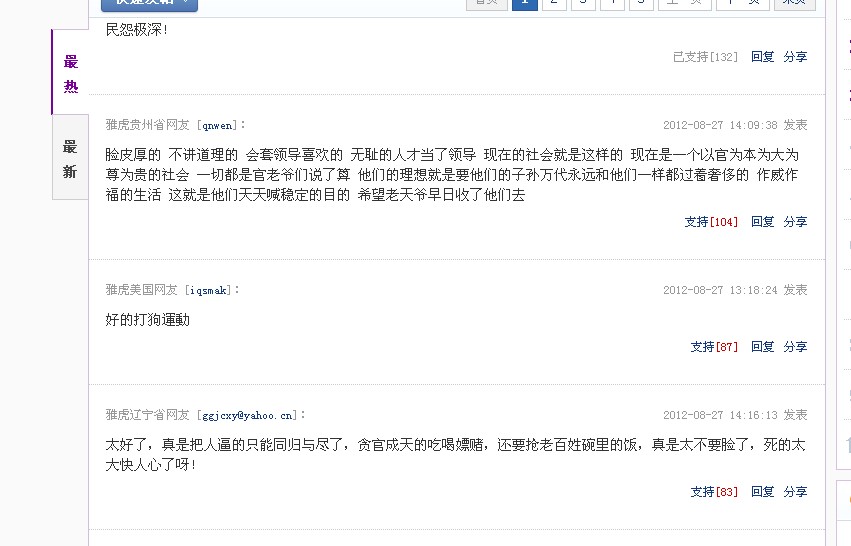
Task: Switch to the 最热 (hottest) comments tab
Action: 71,72
